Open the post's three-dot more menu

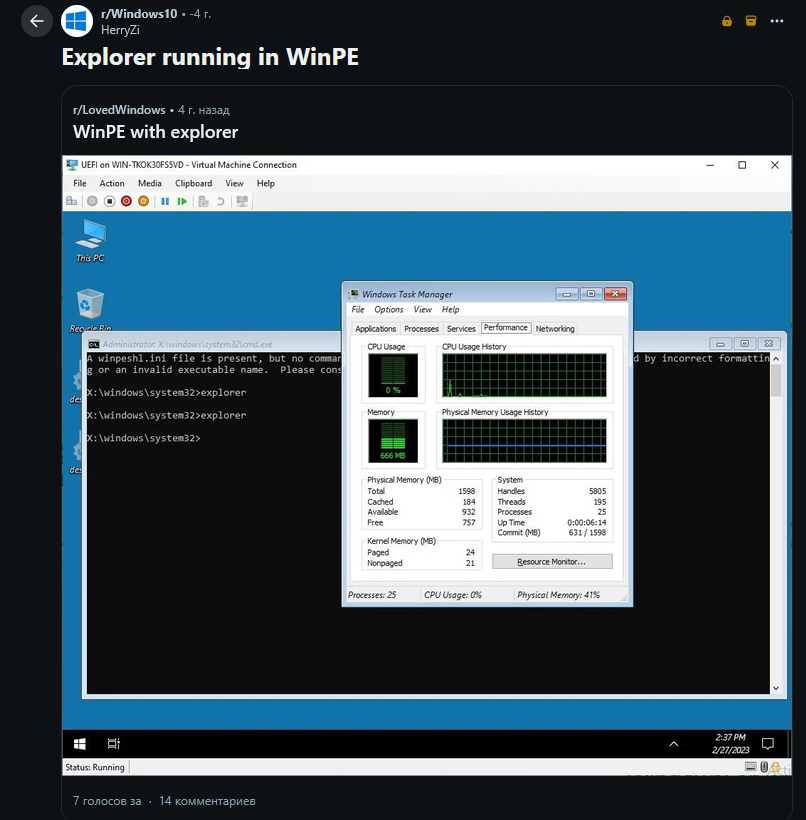point(777,21)
